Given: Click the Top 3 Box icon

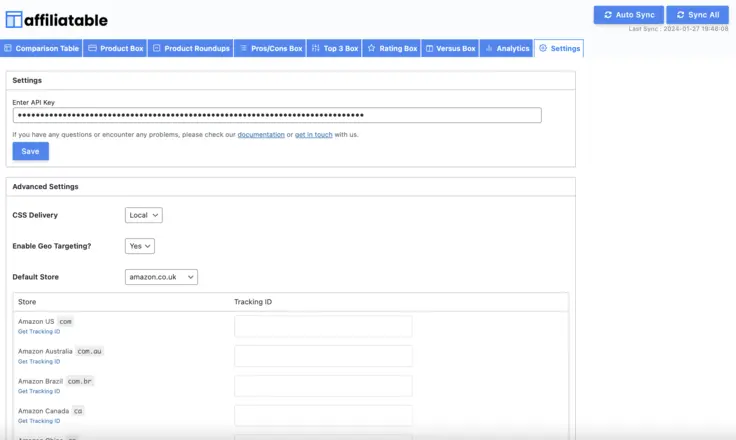Looking at the screenshot, I should click(x=315, y=48).
